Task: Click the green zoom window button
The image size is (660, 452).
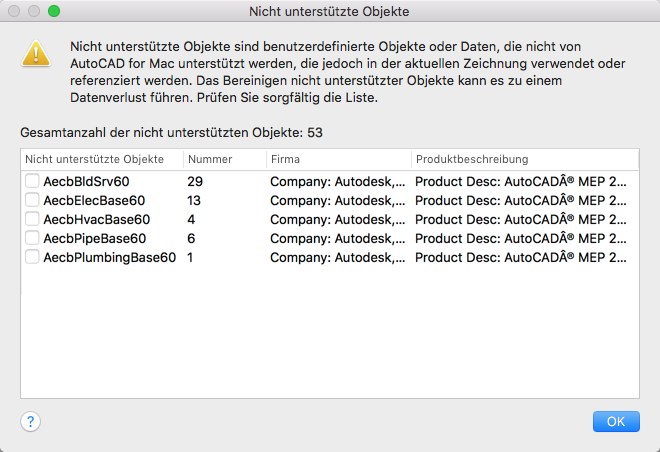Action: [54, 12]
